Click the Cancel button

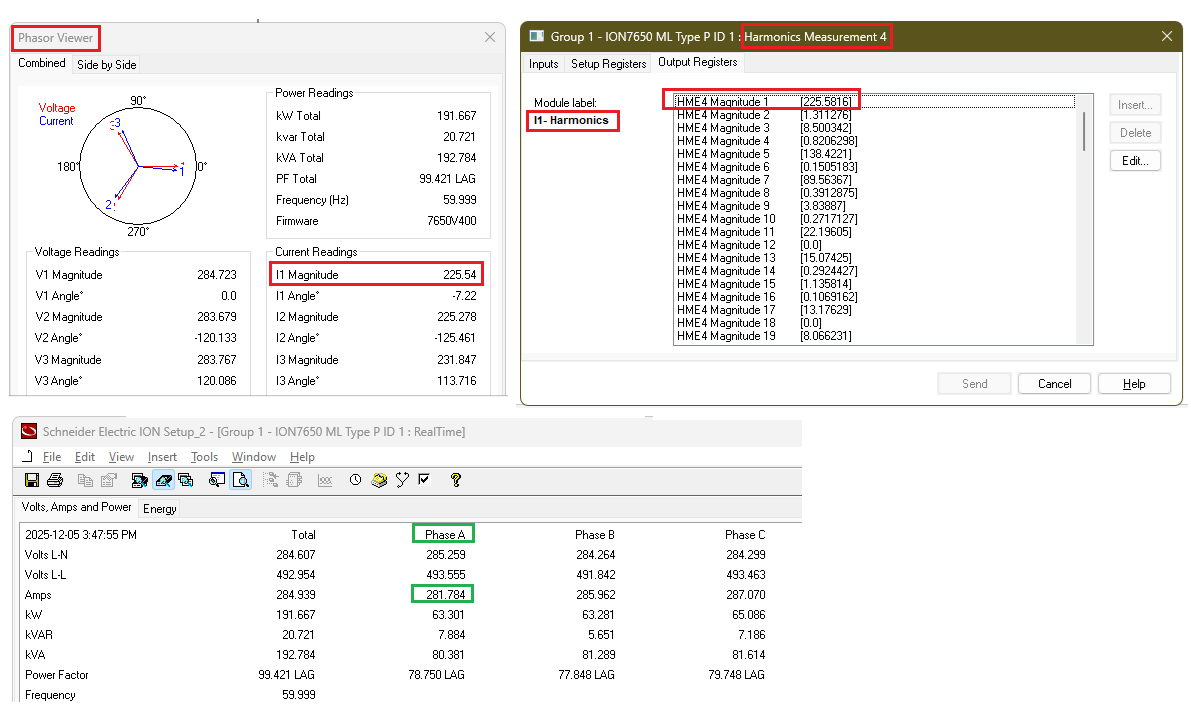click(x=1054, y=384)
